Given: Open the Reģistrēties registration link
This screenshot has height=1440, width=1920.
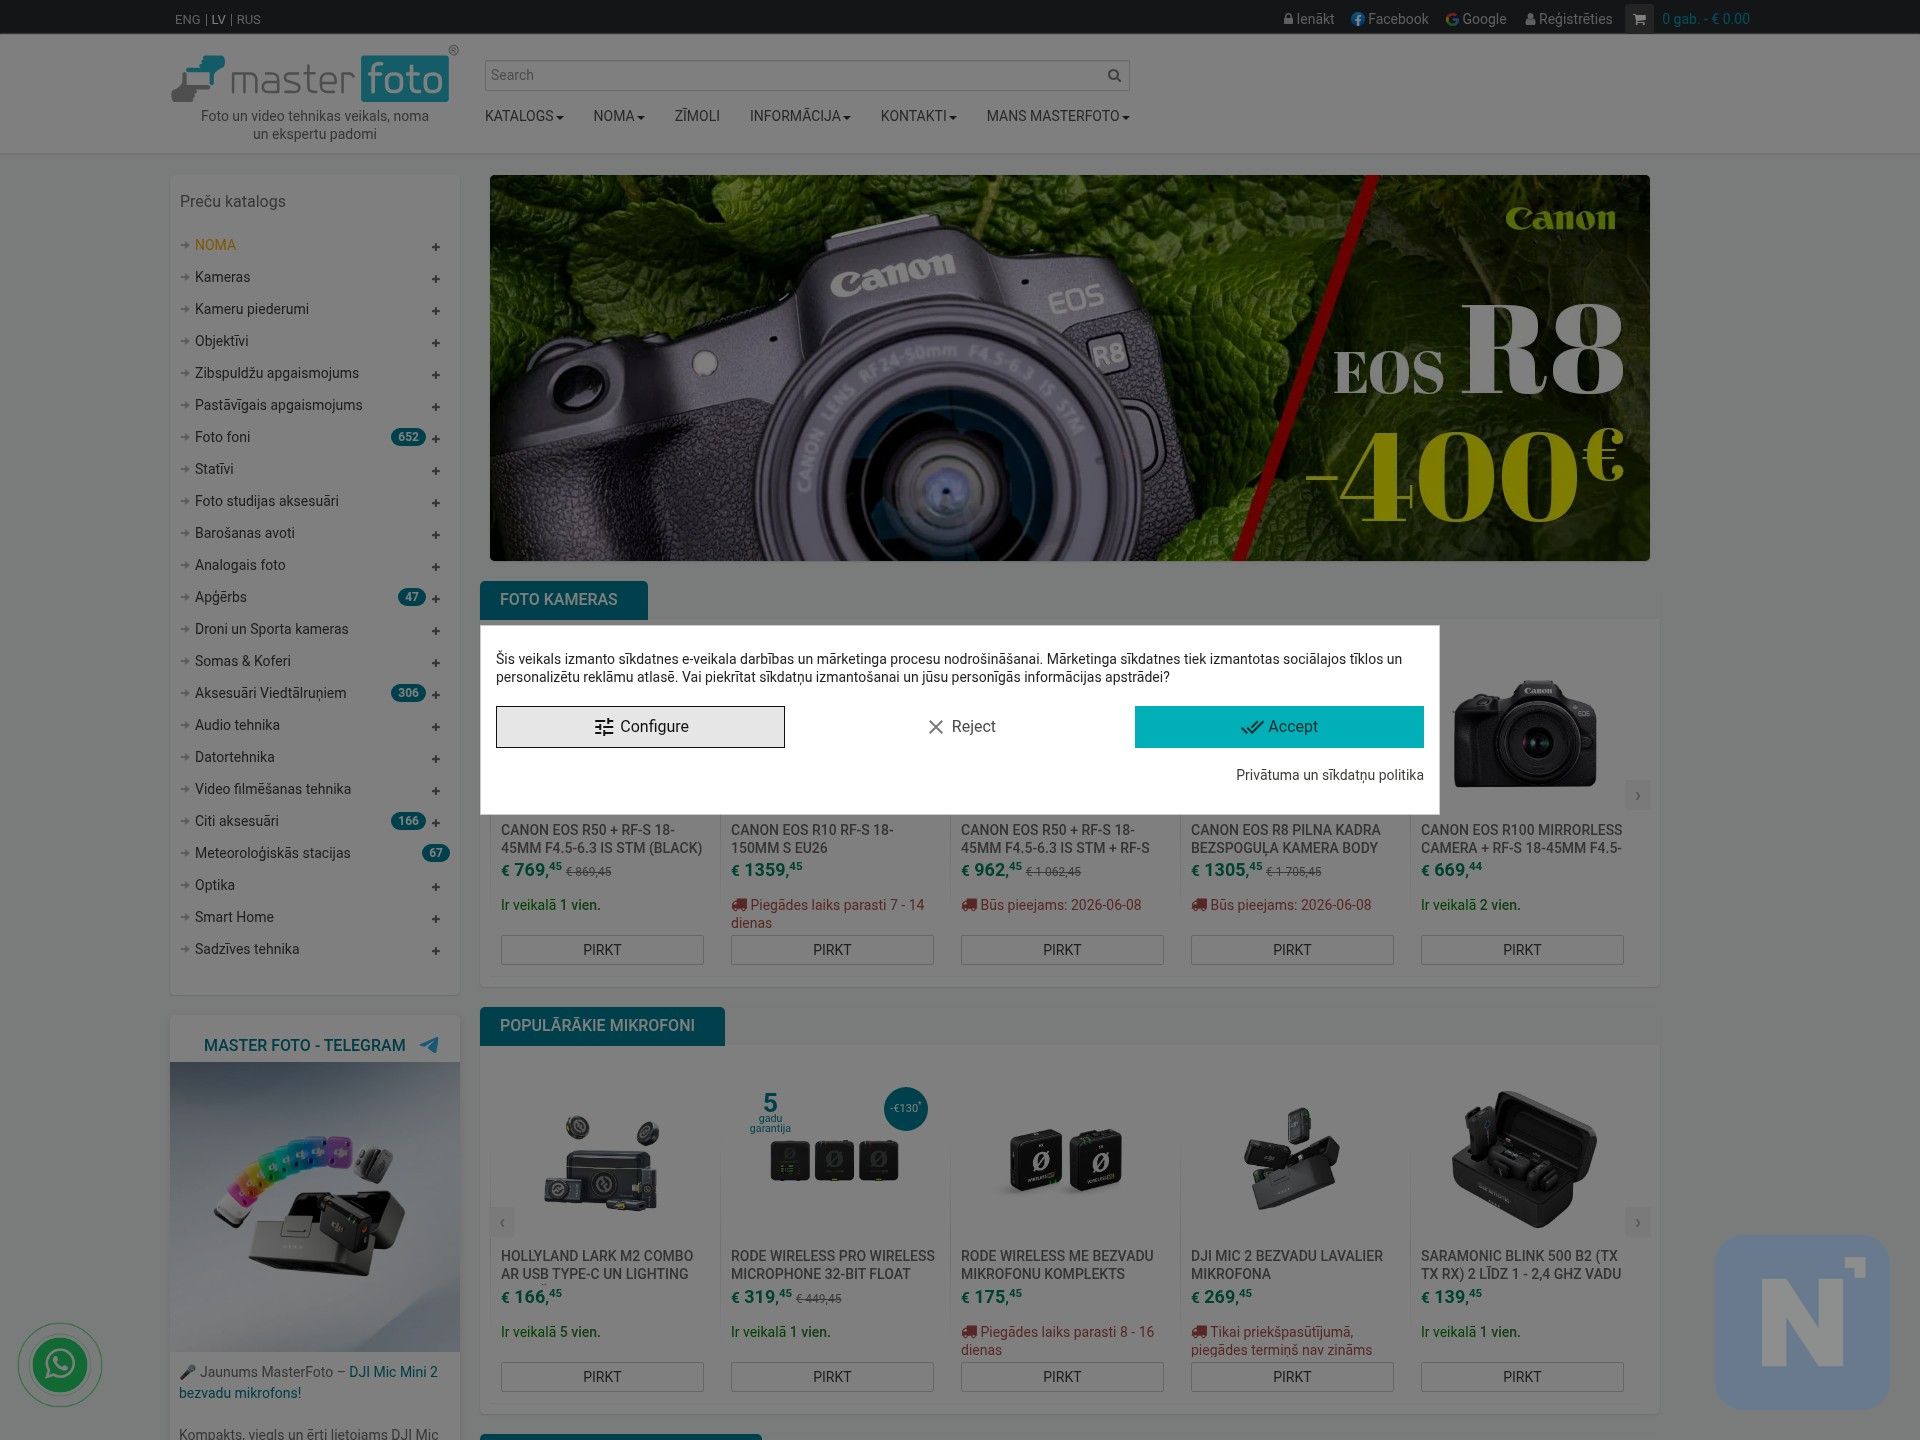Looking at the screenshot, I should (x=1569, y=19).
